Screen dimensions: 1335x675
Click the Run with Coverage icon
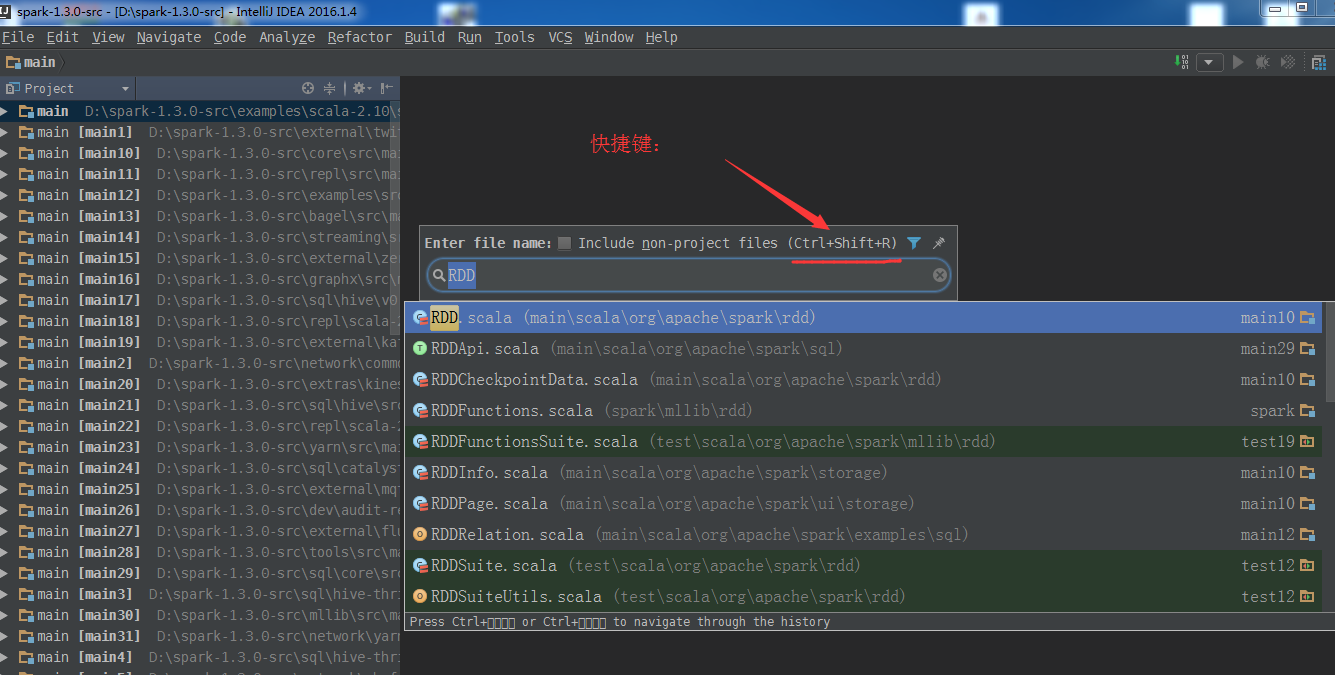(1288, 62)
